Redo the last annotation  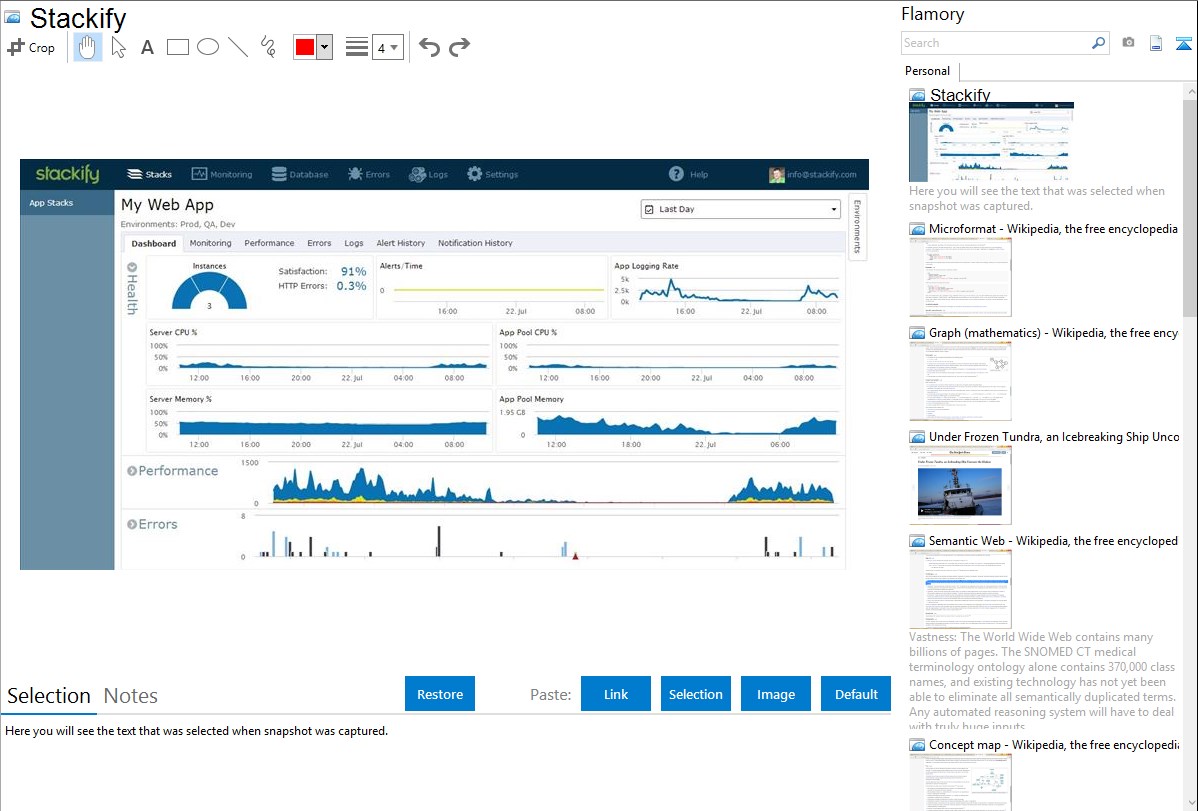point(459,47)
